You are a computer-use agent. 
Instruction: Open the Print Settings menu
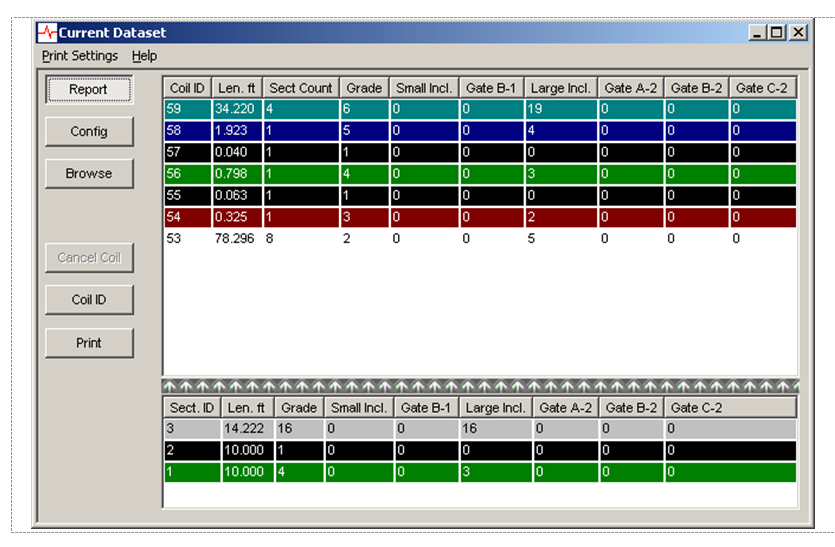pyautogui.click(x=80, y=56)
